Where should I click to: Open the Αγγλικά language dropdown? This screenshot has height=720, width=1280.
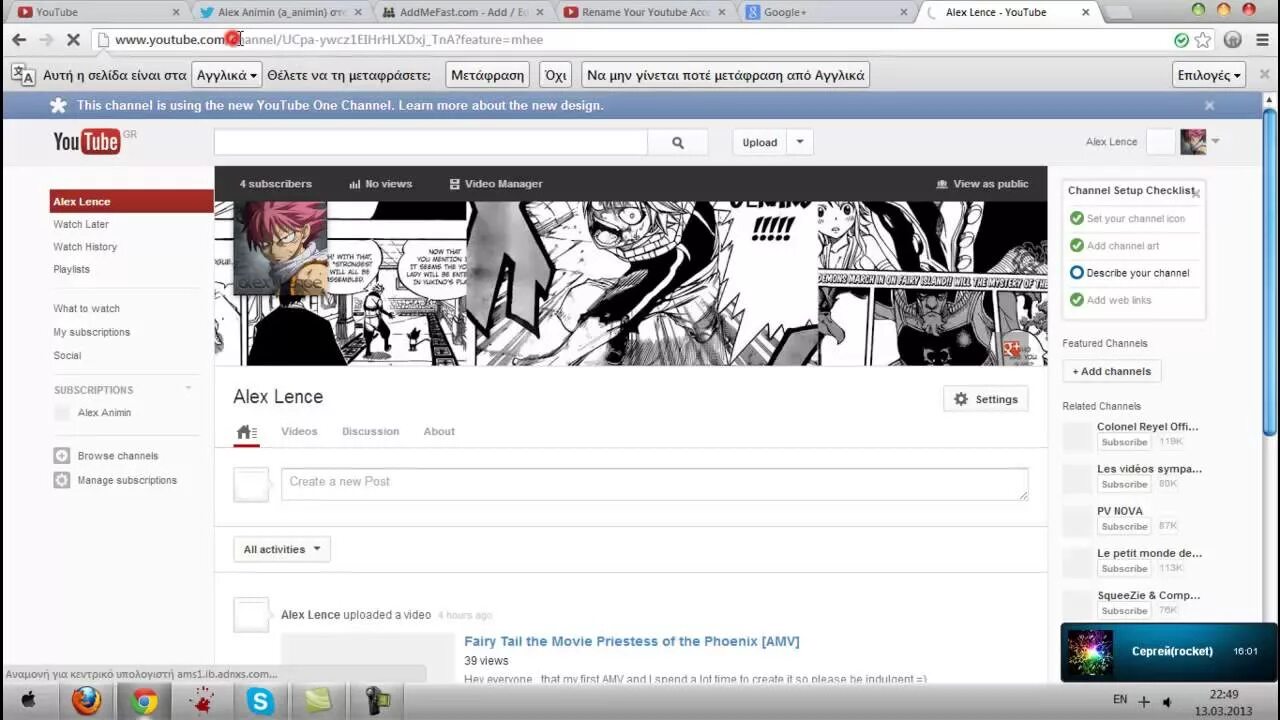click(228, 75)
